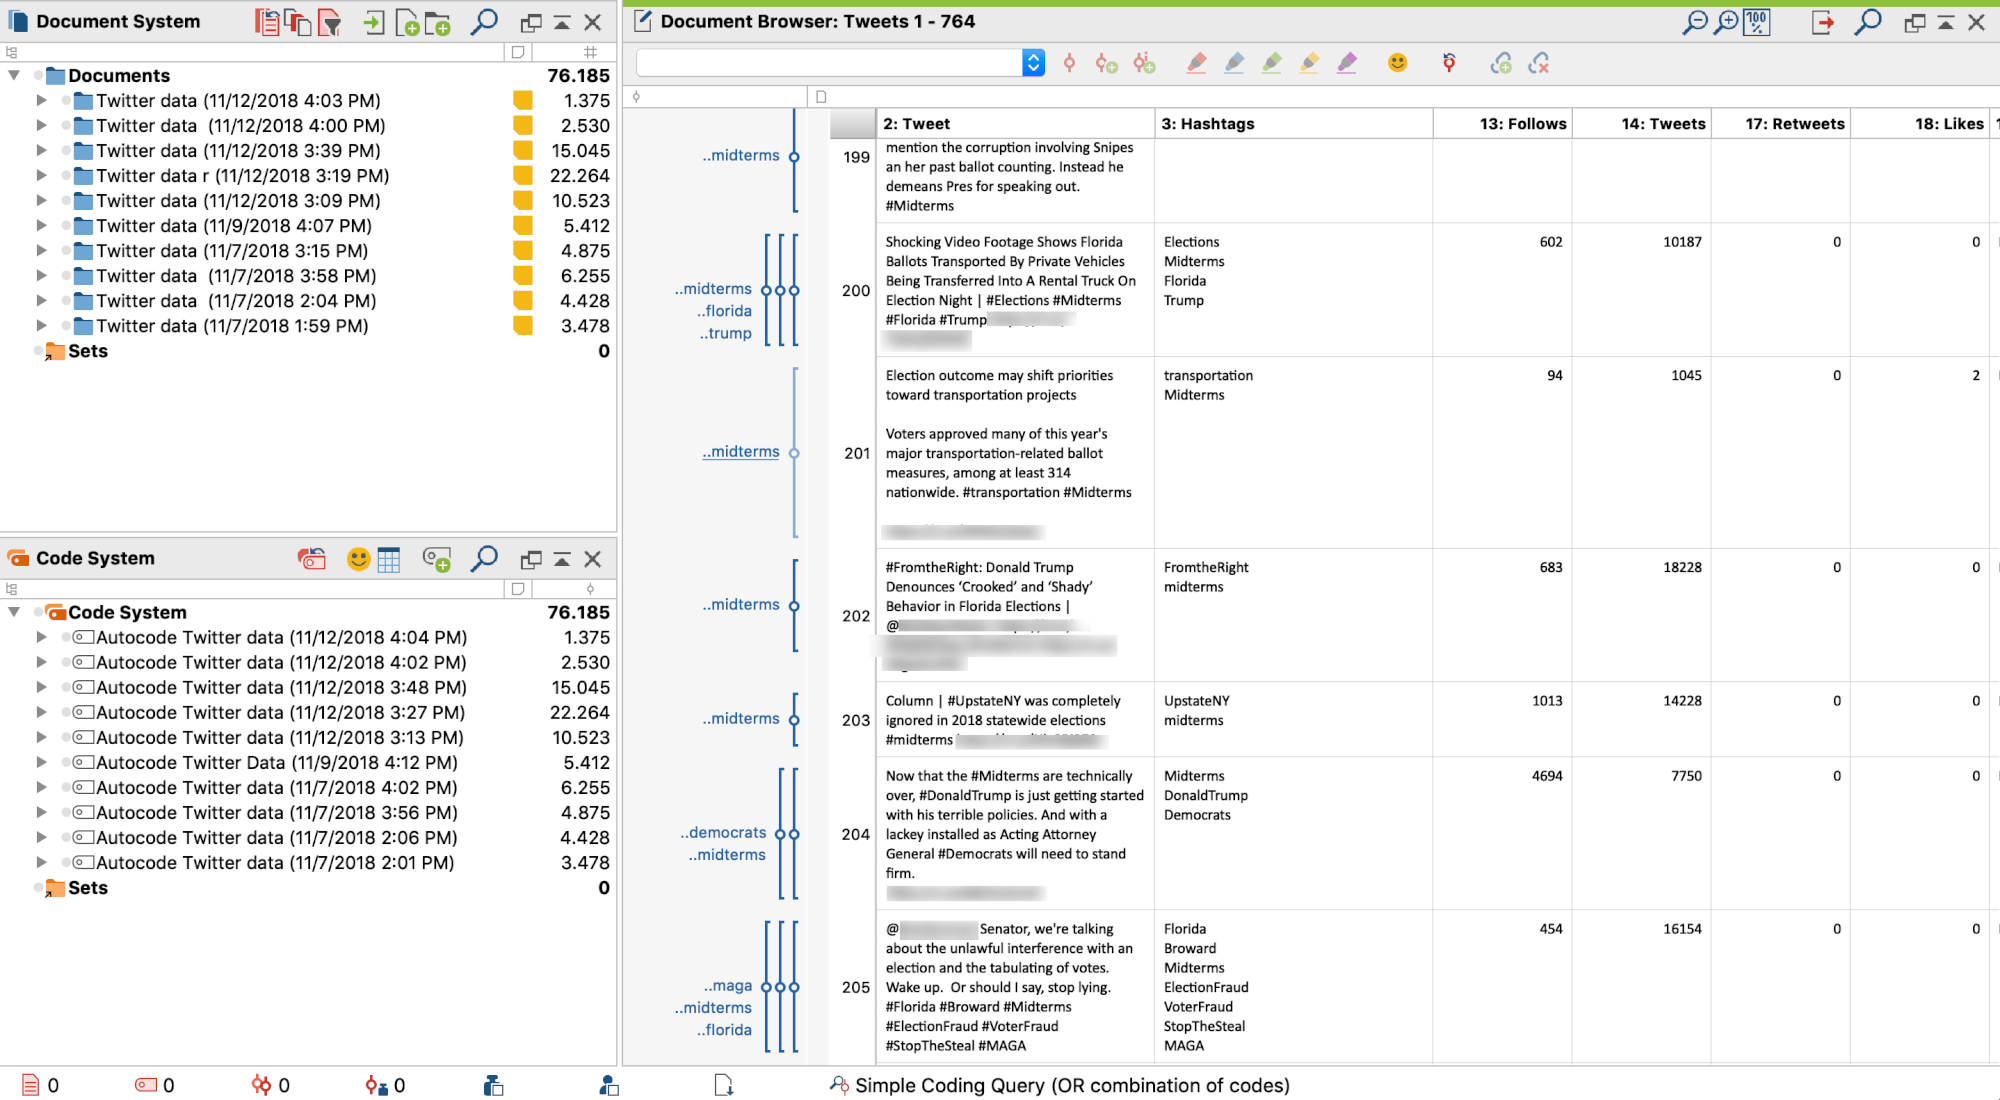Undock the Document System panel

(531, 22)
